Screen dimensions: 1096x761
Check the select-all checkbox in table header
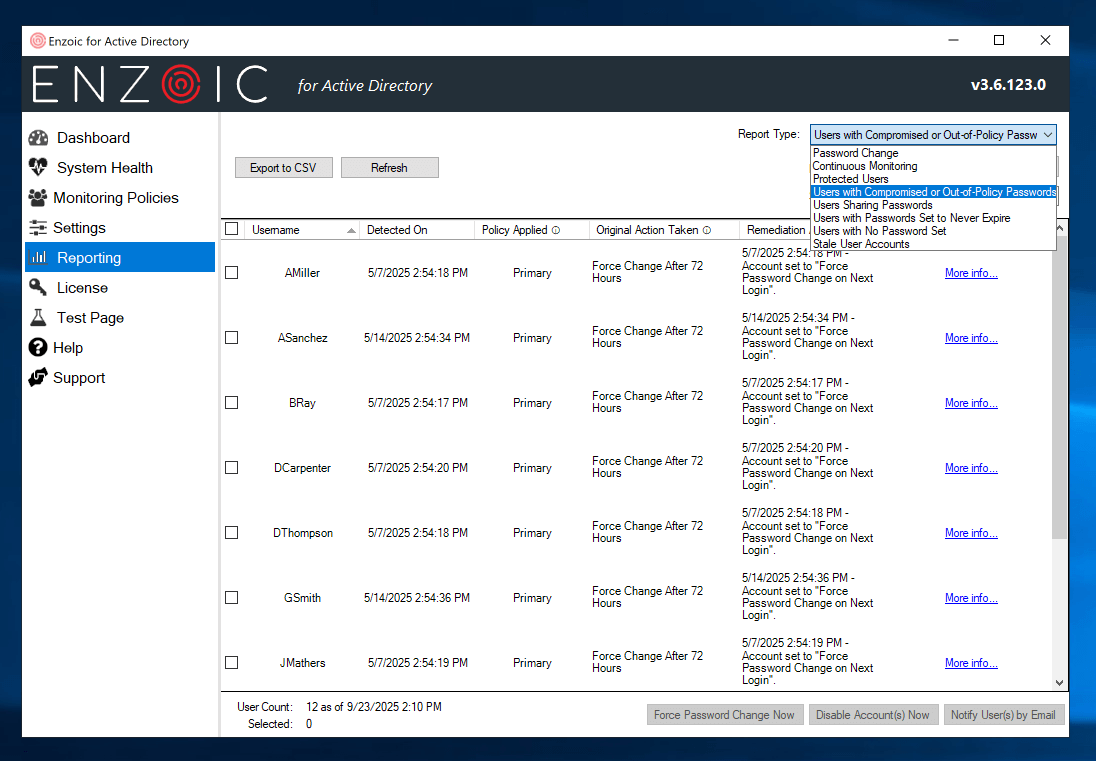tap(232, 229)
